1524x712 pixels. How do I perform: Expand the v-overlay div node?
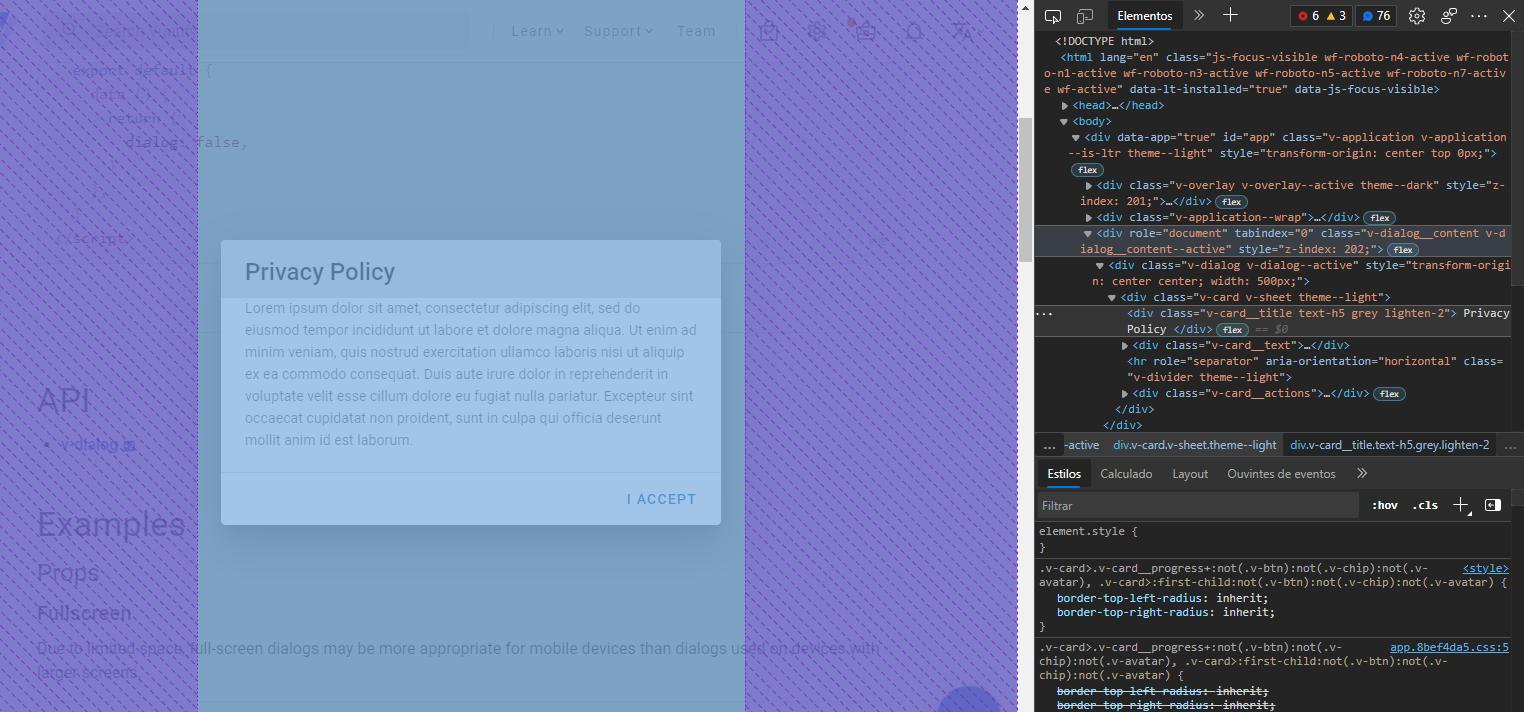coord(1089,186)
